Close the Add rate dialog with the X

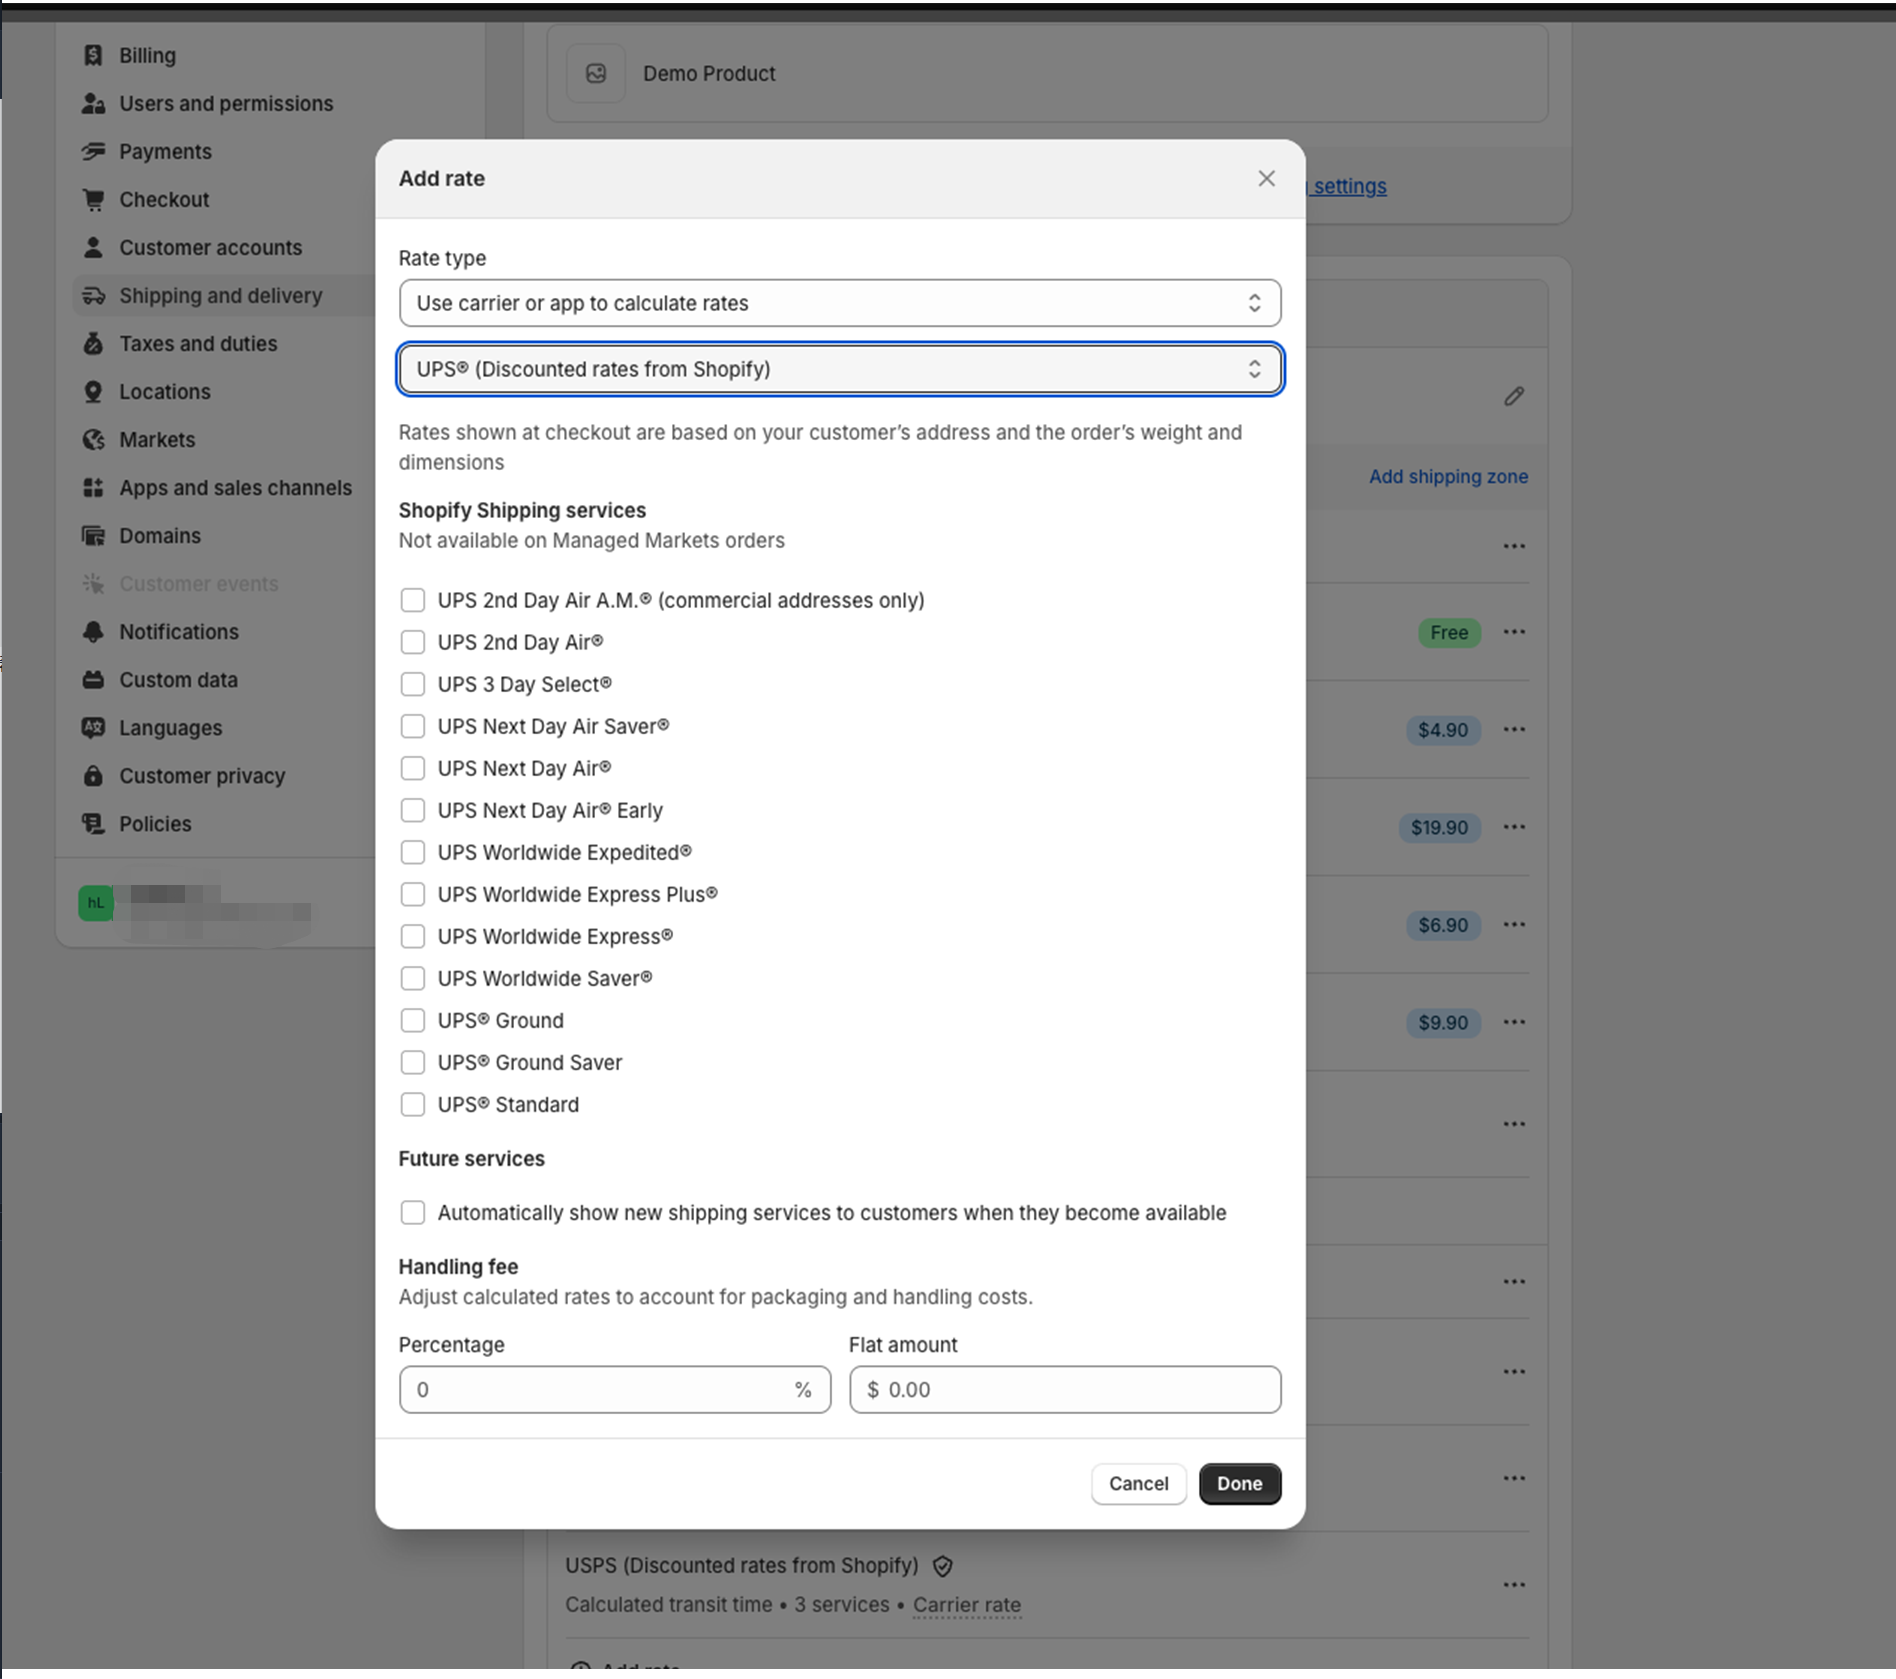1266,178
